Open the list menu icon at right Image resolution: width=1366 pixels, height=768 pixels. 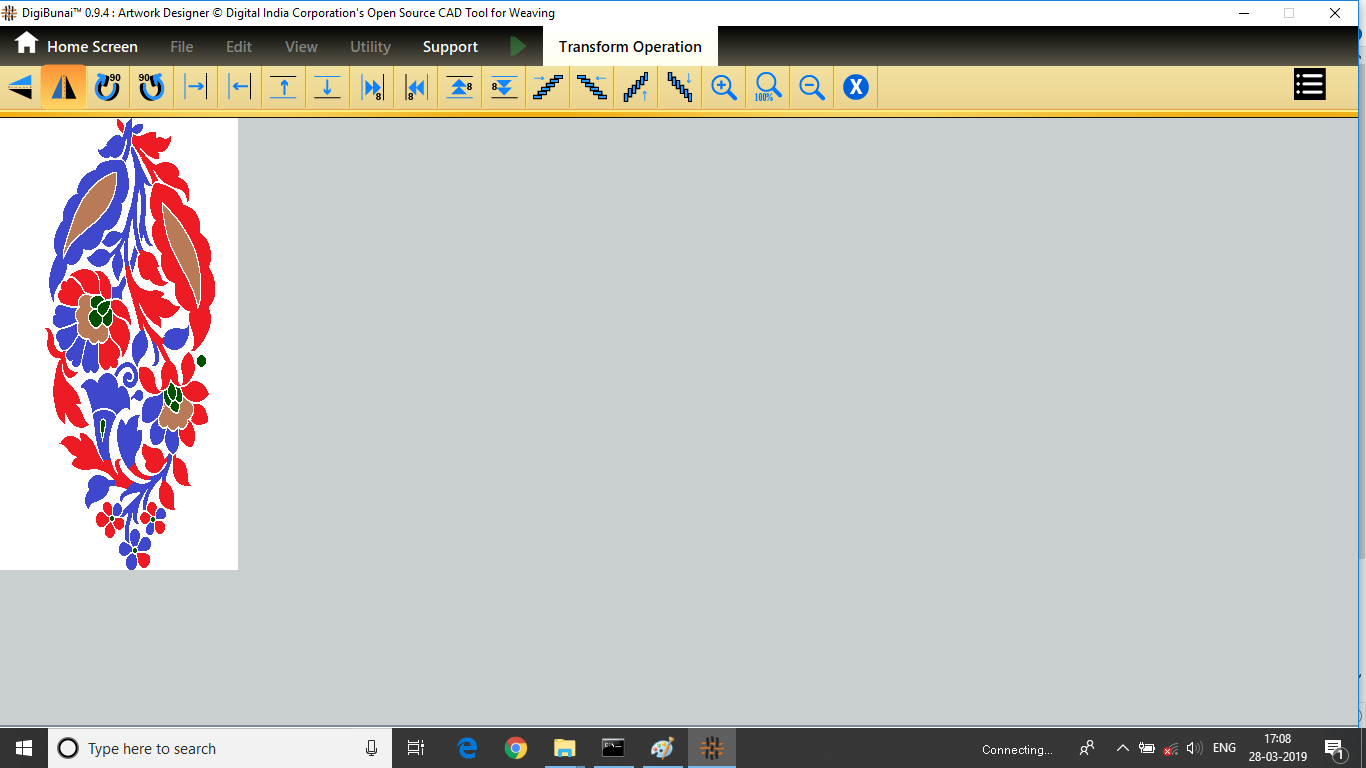point(1309,85)
